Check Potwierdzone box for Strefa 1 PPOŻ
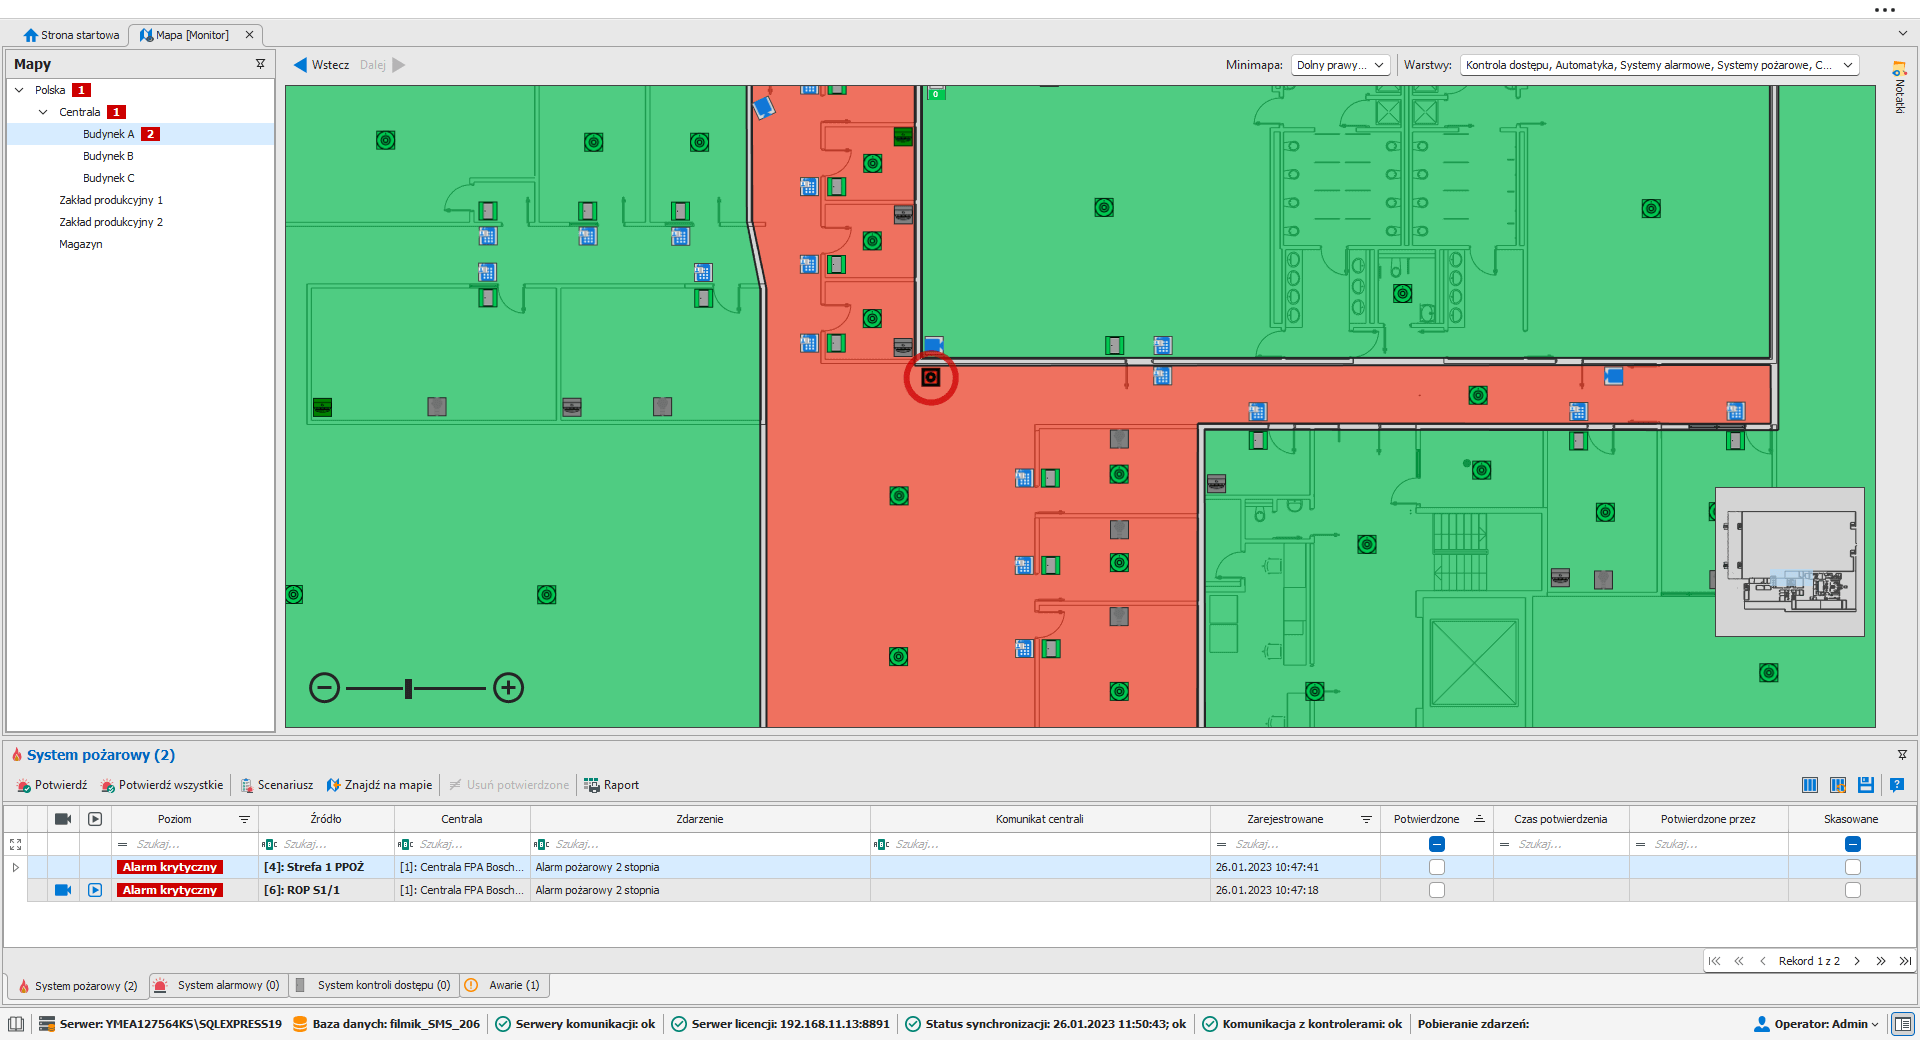This screenshot has width=1920, height=1040. click(1436, 867)
